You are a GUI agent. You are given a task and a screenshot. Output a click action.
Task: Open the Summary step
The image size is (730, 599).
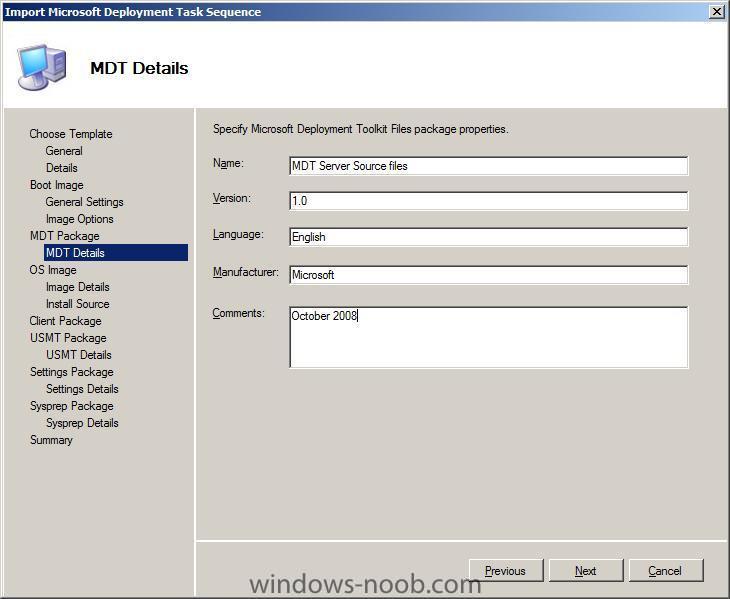pyautogui.click(x=51, y=440)
